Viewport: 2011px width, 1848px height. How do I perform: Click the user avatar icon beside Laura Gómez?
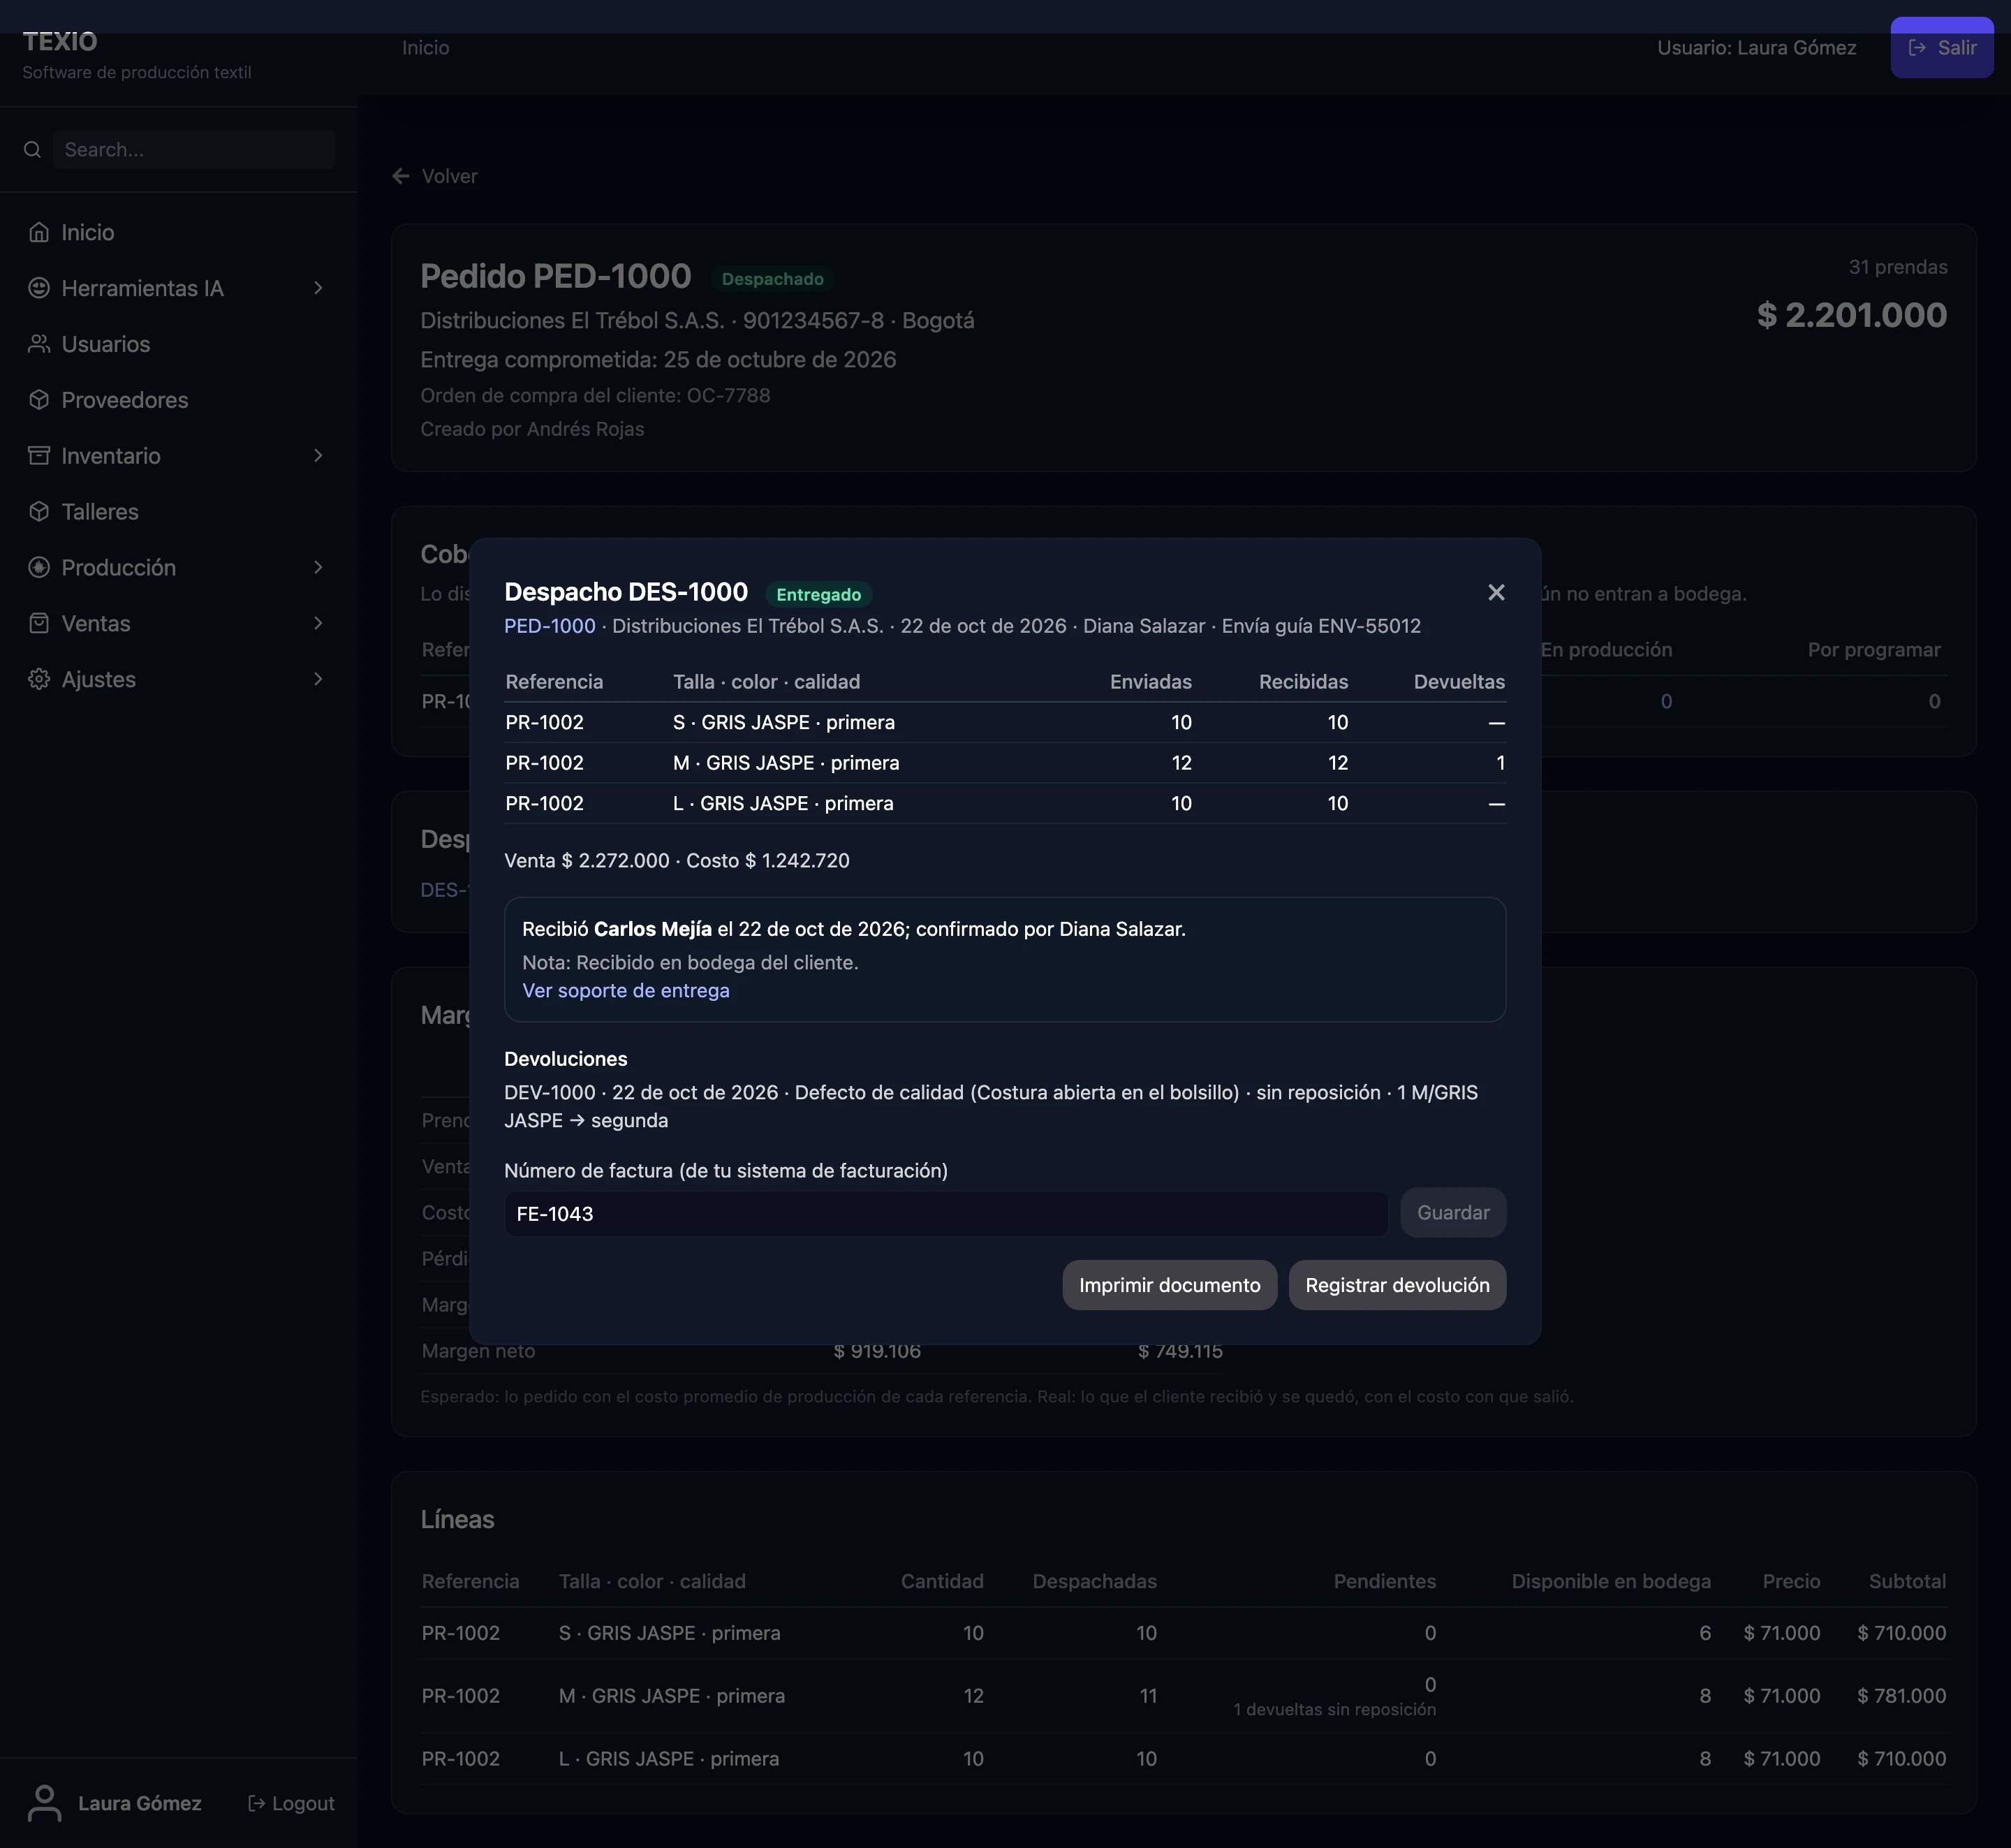tap(45, 1803)
